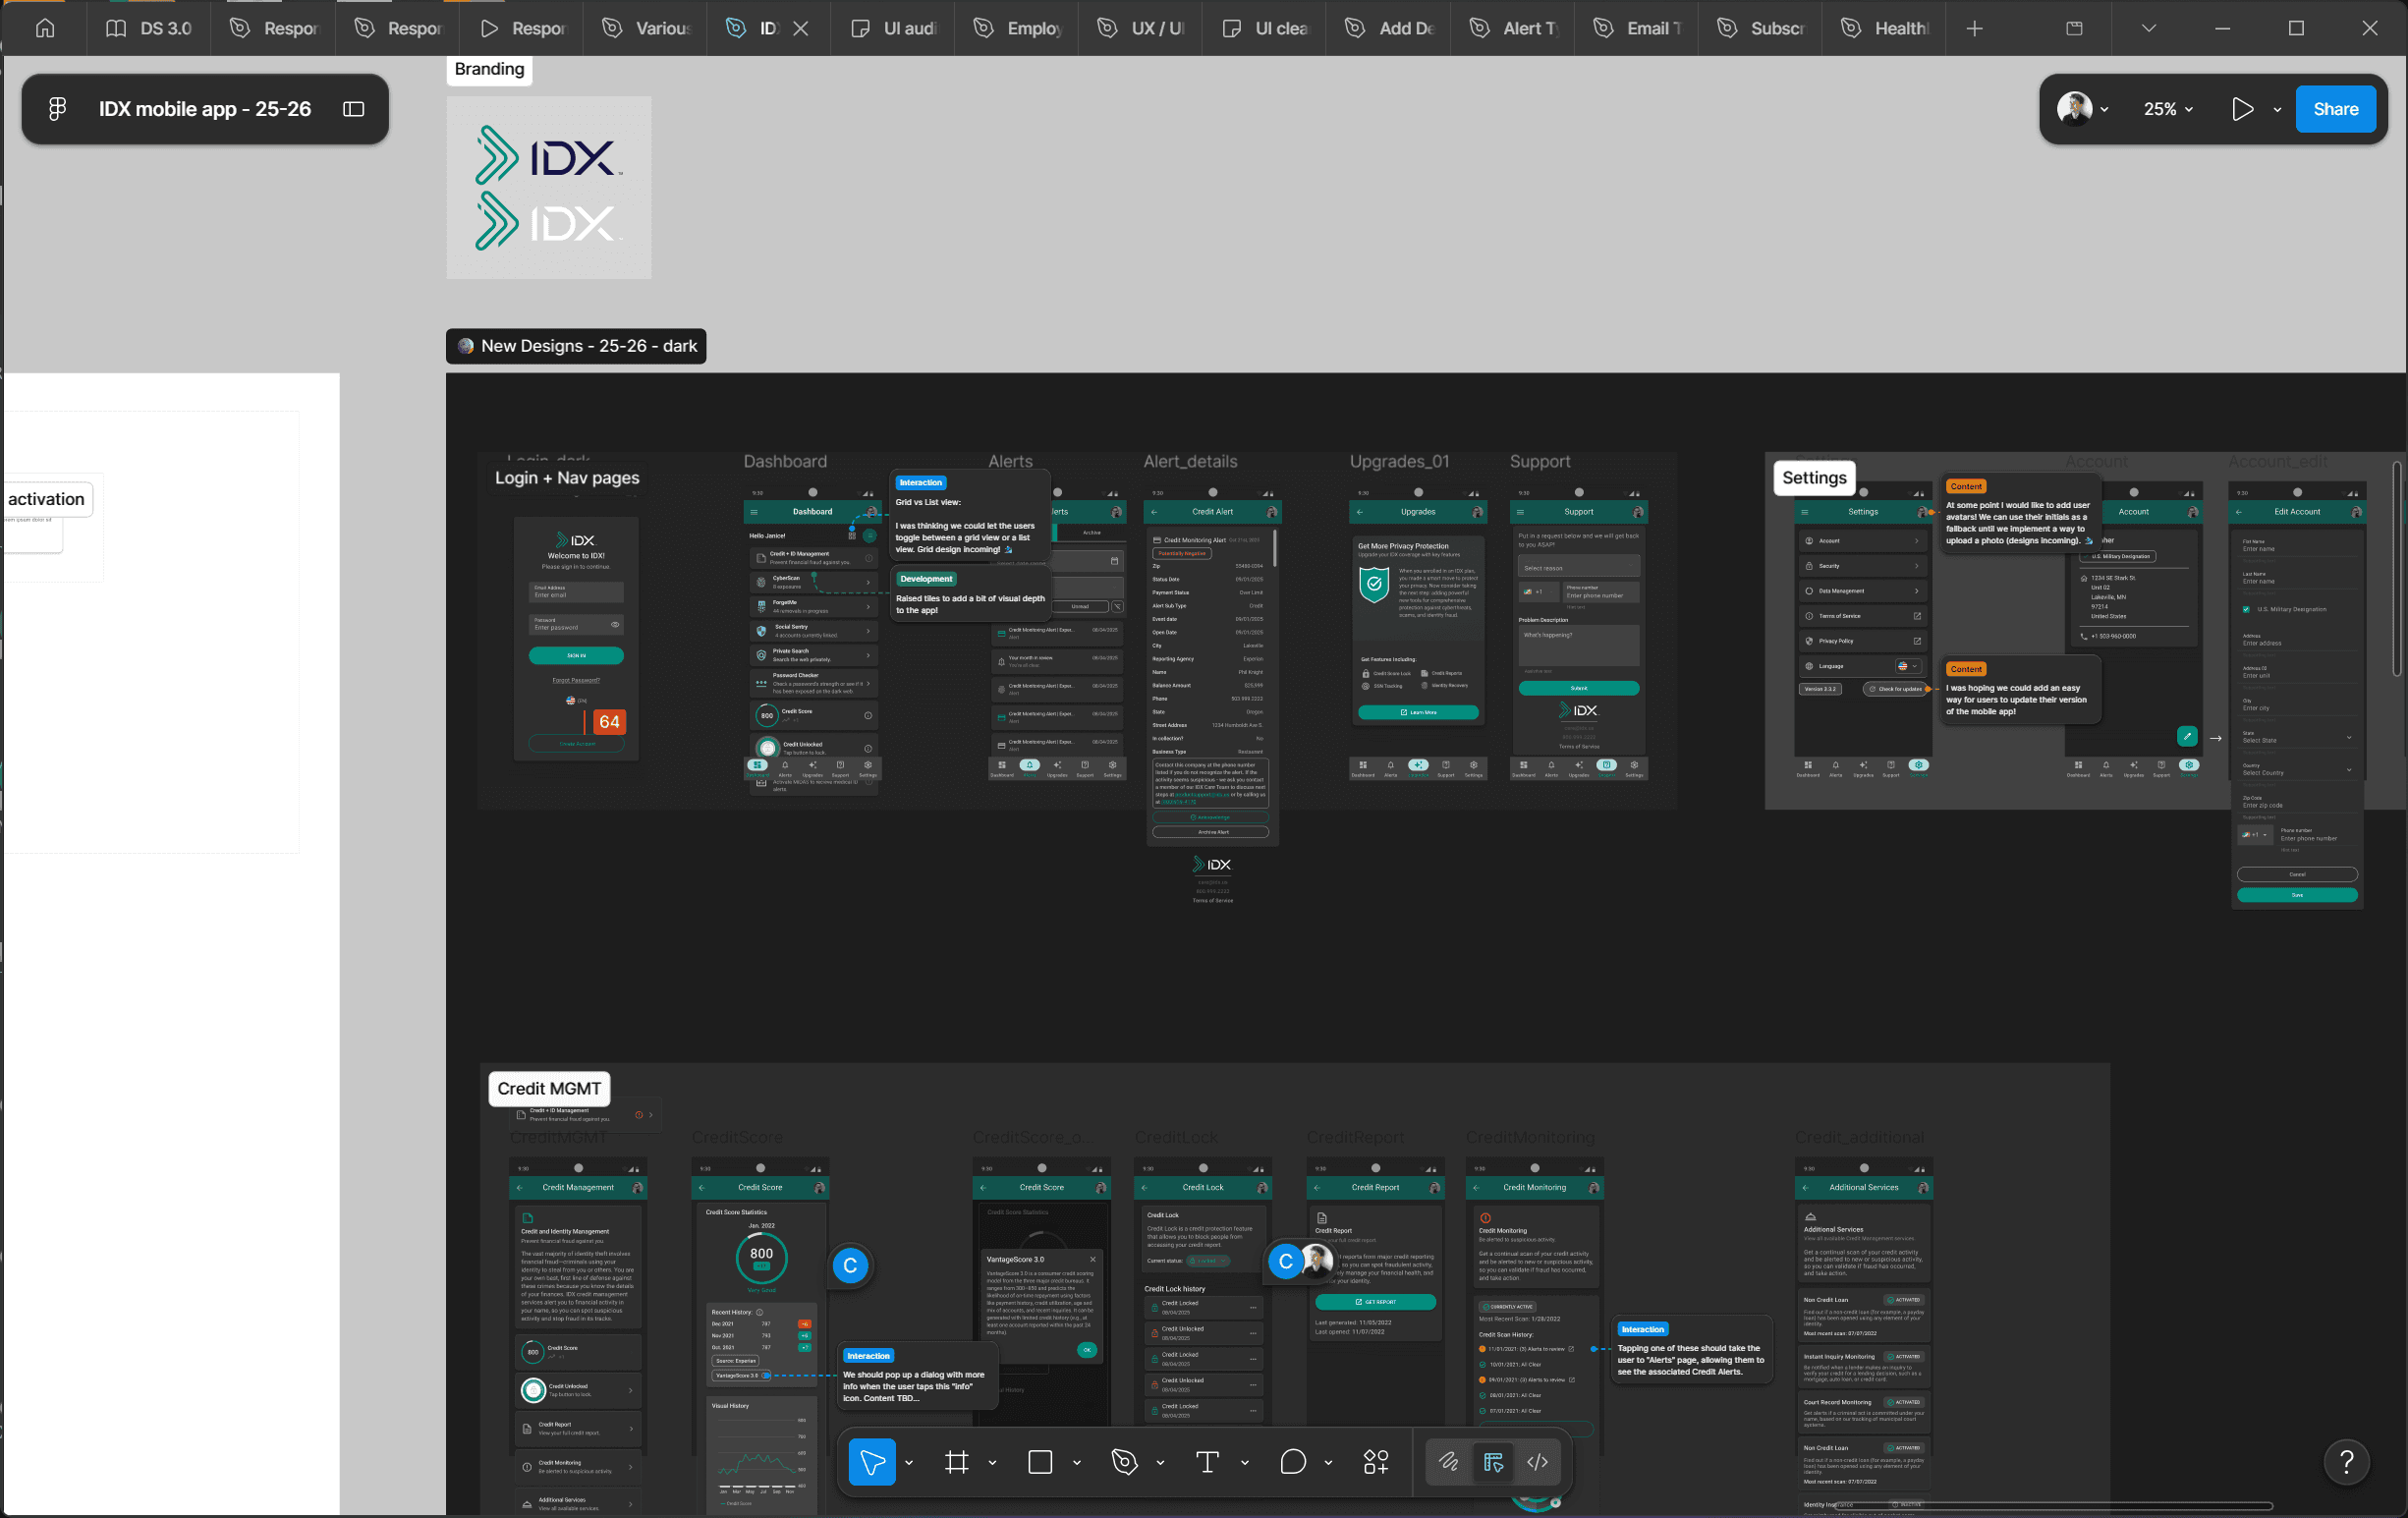Image resolution: width=2408 pixels, height=1518 pixels.
Task: Select the Upgrades_01 frame title
Action: pyautogui.click(x=1399, y=461)
